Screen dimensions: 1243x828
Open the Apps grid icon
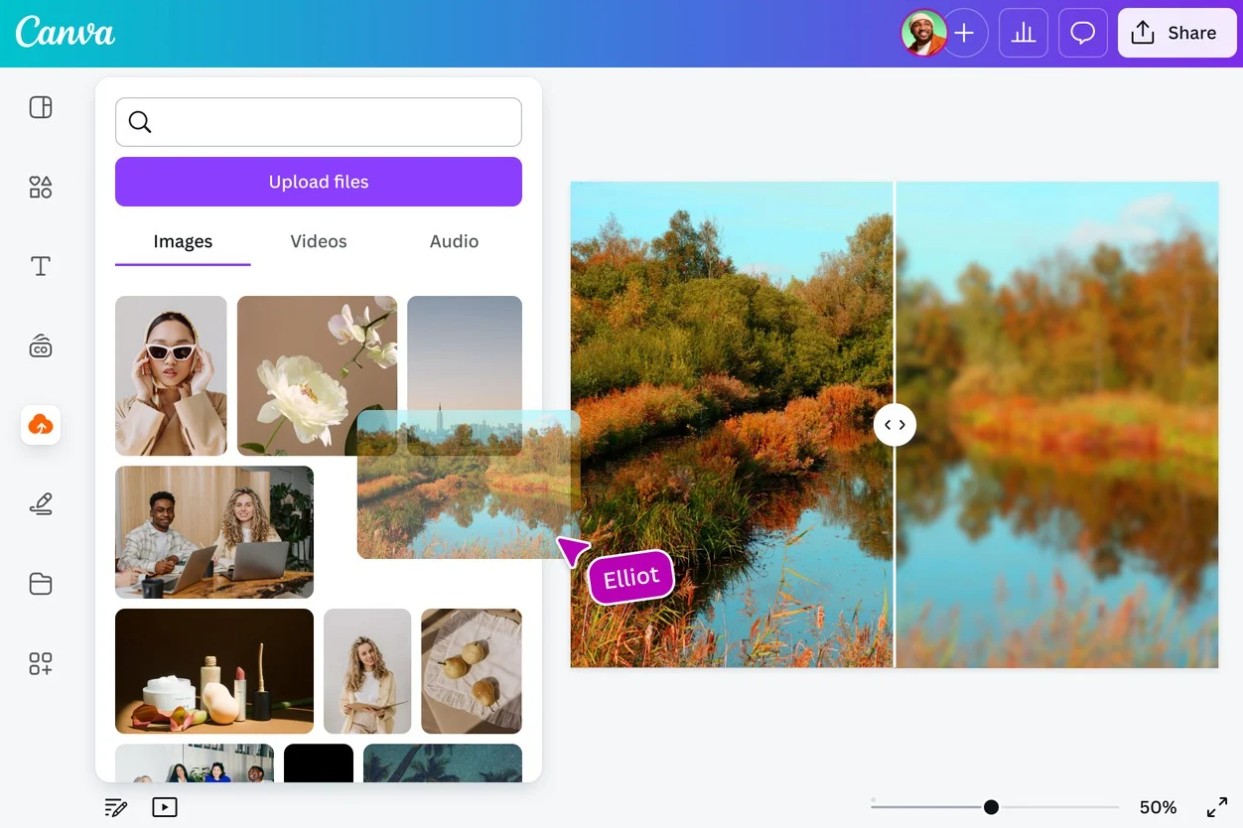click(x=40, y=663)
